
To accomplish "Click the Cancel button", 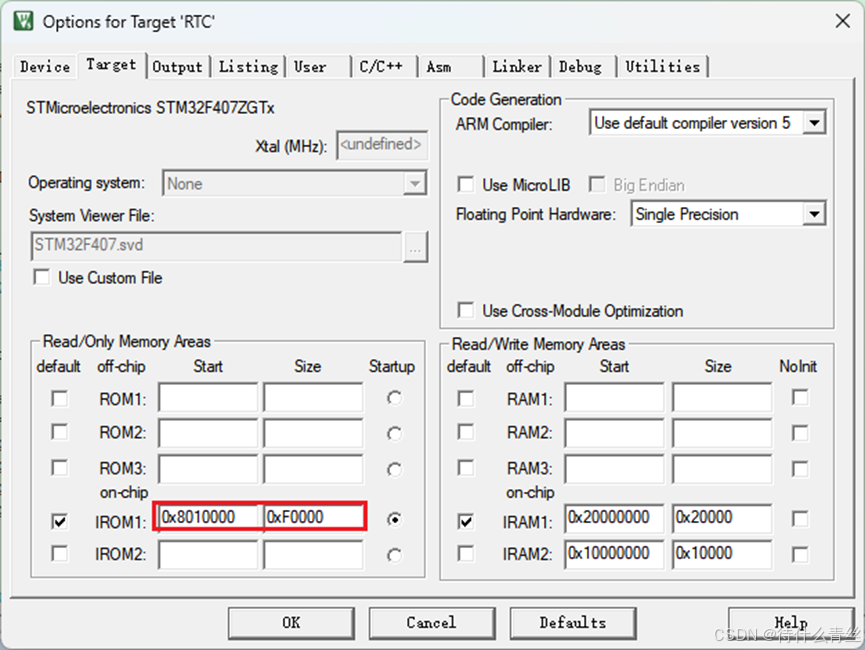I will coord(432,623).
